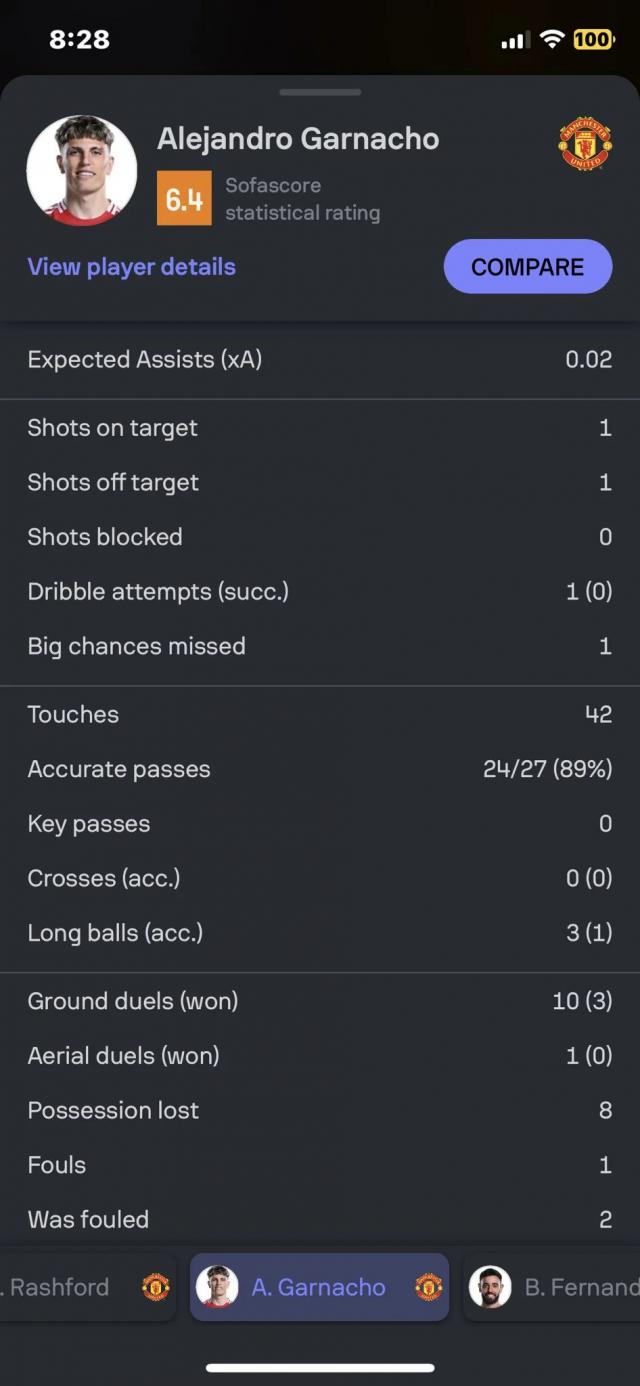Tap the battery indicator in status bar

pyautogui.click(x=593, y=40)
